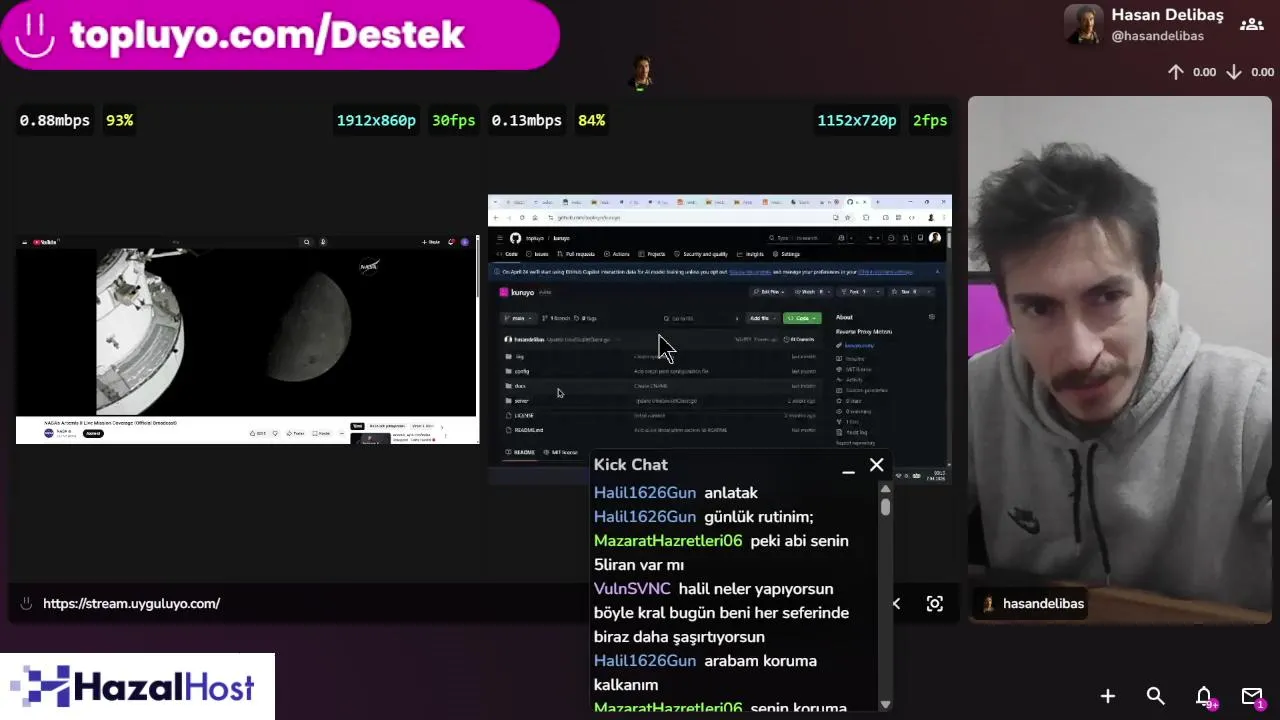Open GitHub Code tab
This screenshot has width=1280, height=720.
pyautogui.click(x=509, y=254)
